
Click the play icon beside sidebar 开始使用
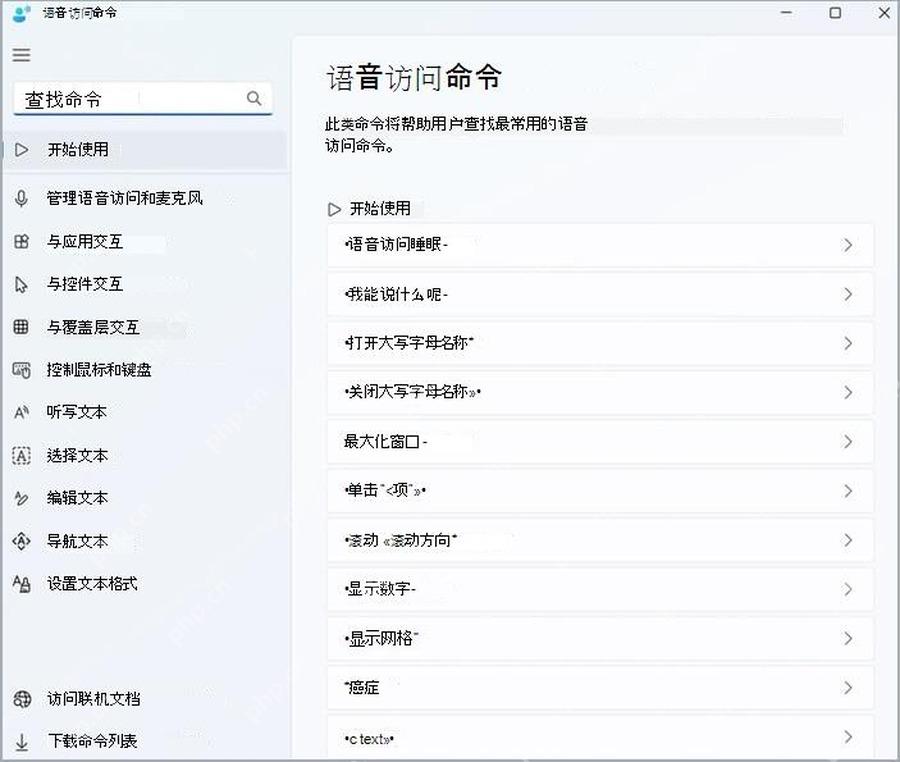(21, 150)
